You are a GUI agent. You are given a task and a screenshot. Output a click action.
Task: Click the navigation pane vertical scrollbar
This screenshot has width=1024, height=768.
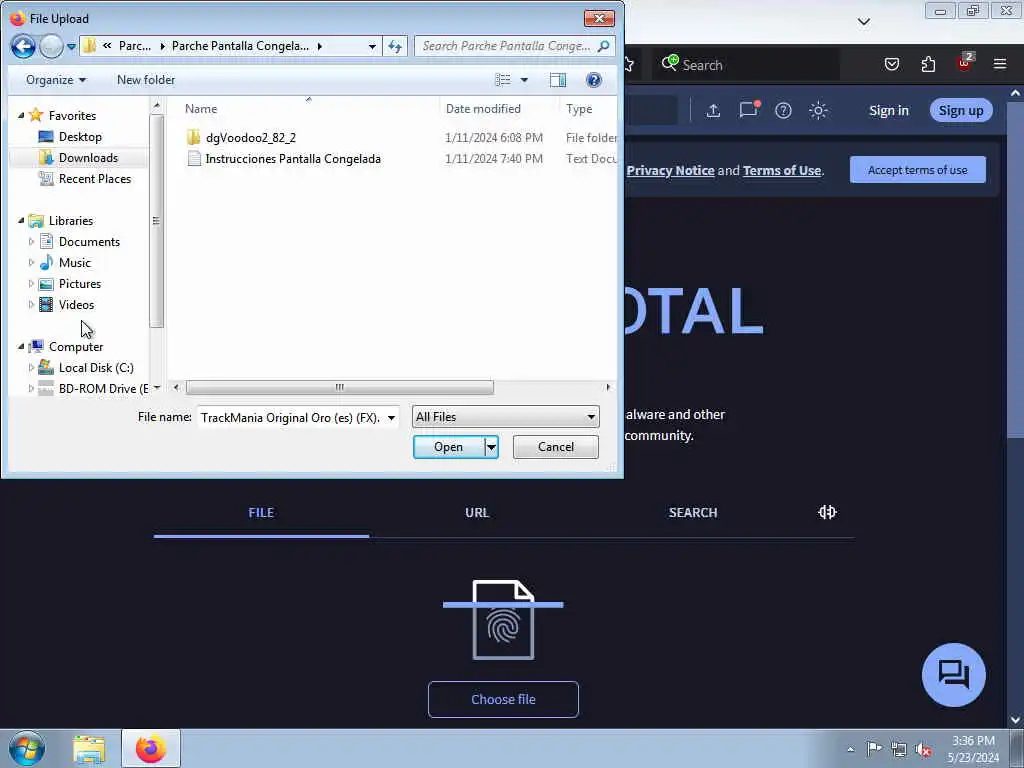pyautogui.click(x=155, y=221)
